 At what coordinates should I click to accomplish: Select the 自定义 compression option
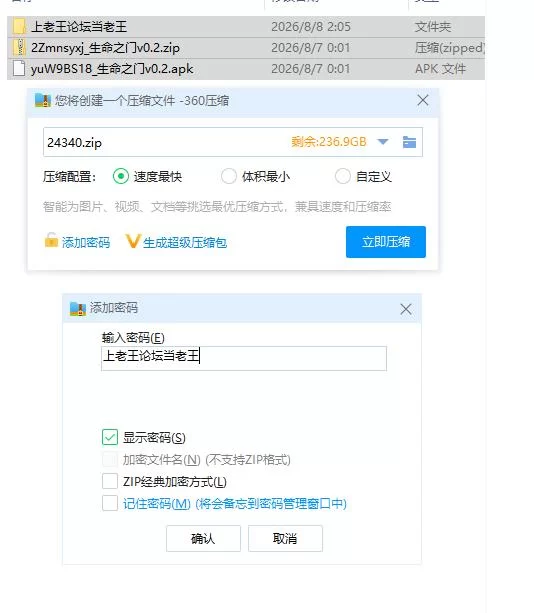[343, 176]
